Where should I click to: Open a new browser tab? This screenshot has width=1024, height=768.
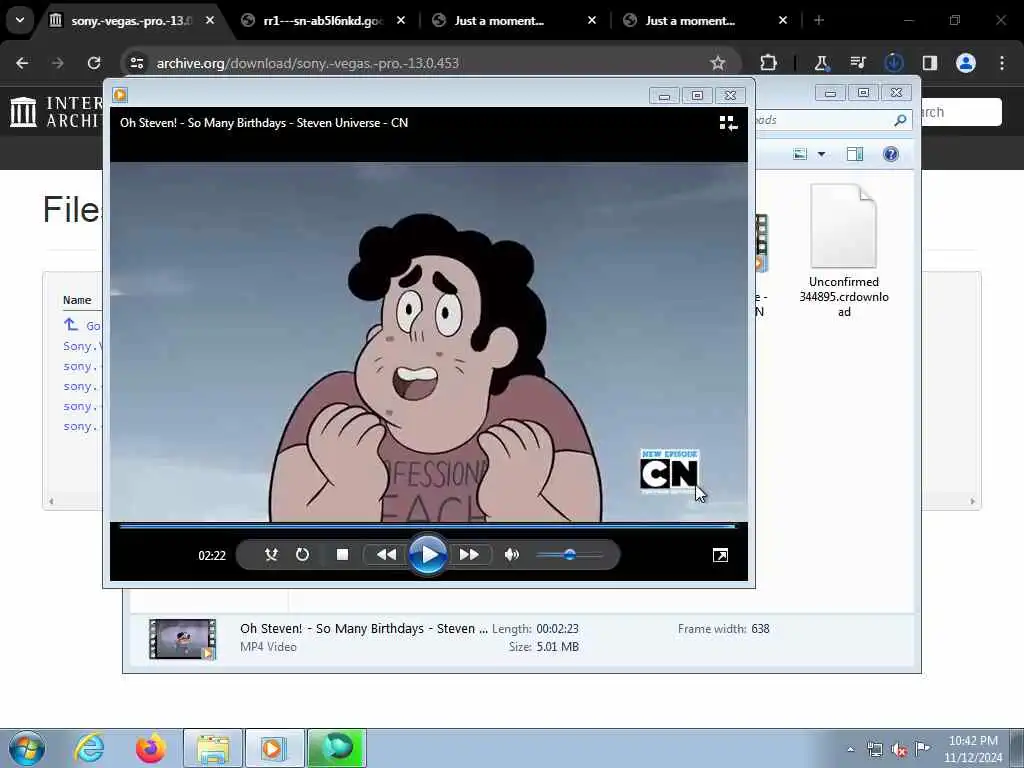[x=819, y=21]
